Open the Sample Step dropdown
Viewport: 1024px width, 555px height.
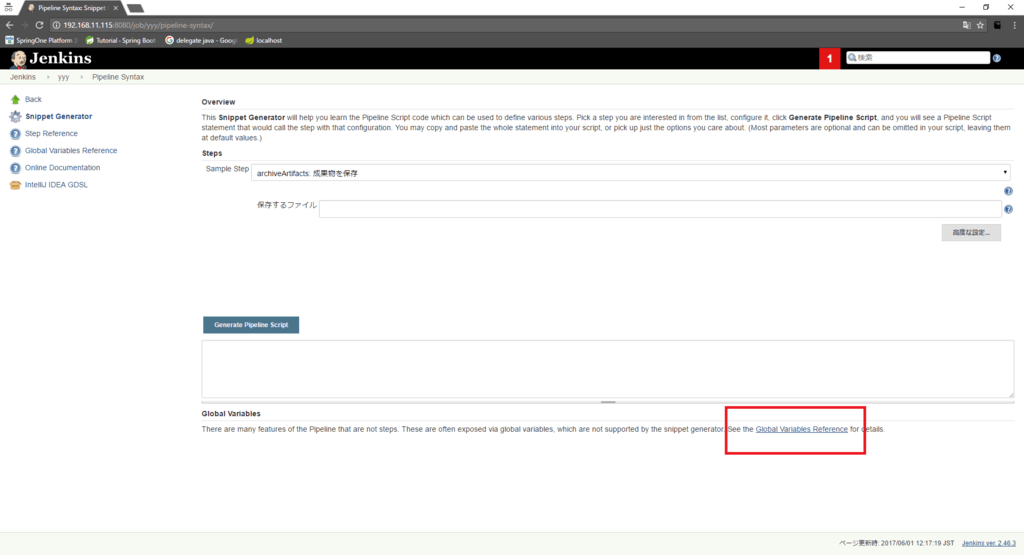click(x=632, y=172)
